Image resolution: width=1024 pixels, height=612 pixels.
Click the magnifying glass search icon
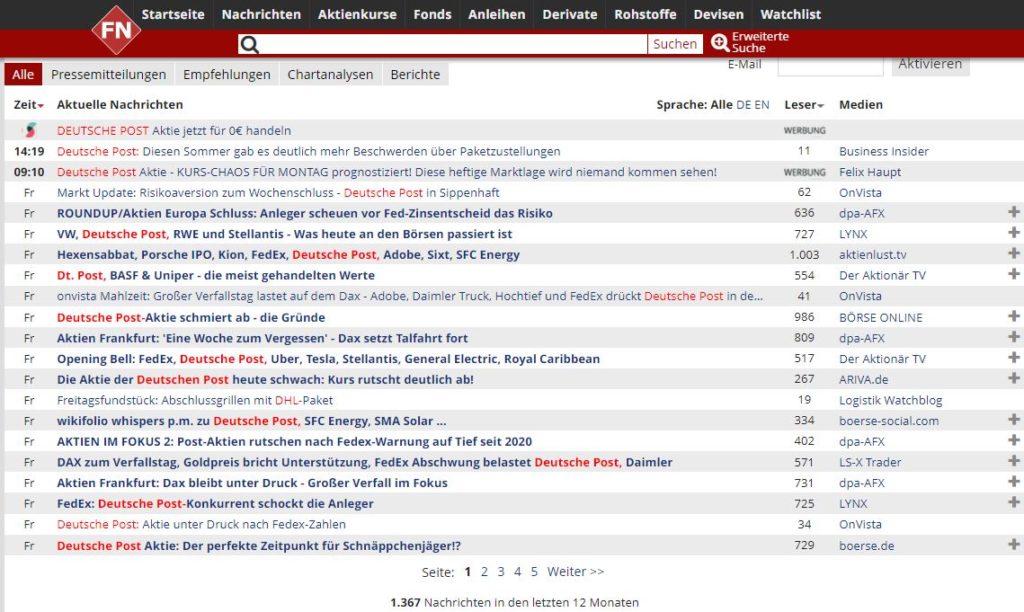(249, 44)
